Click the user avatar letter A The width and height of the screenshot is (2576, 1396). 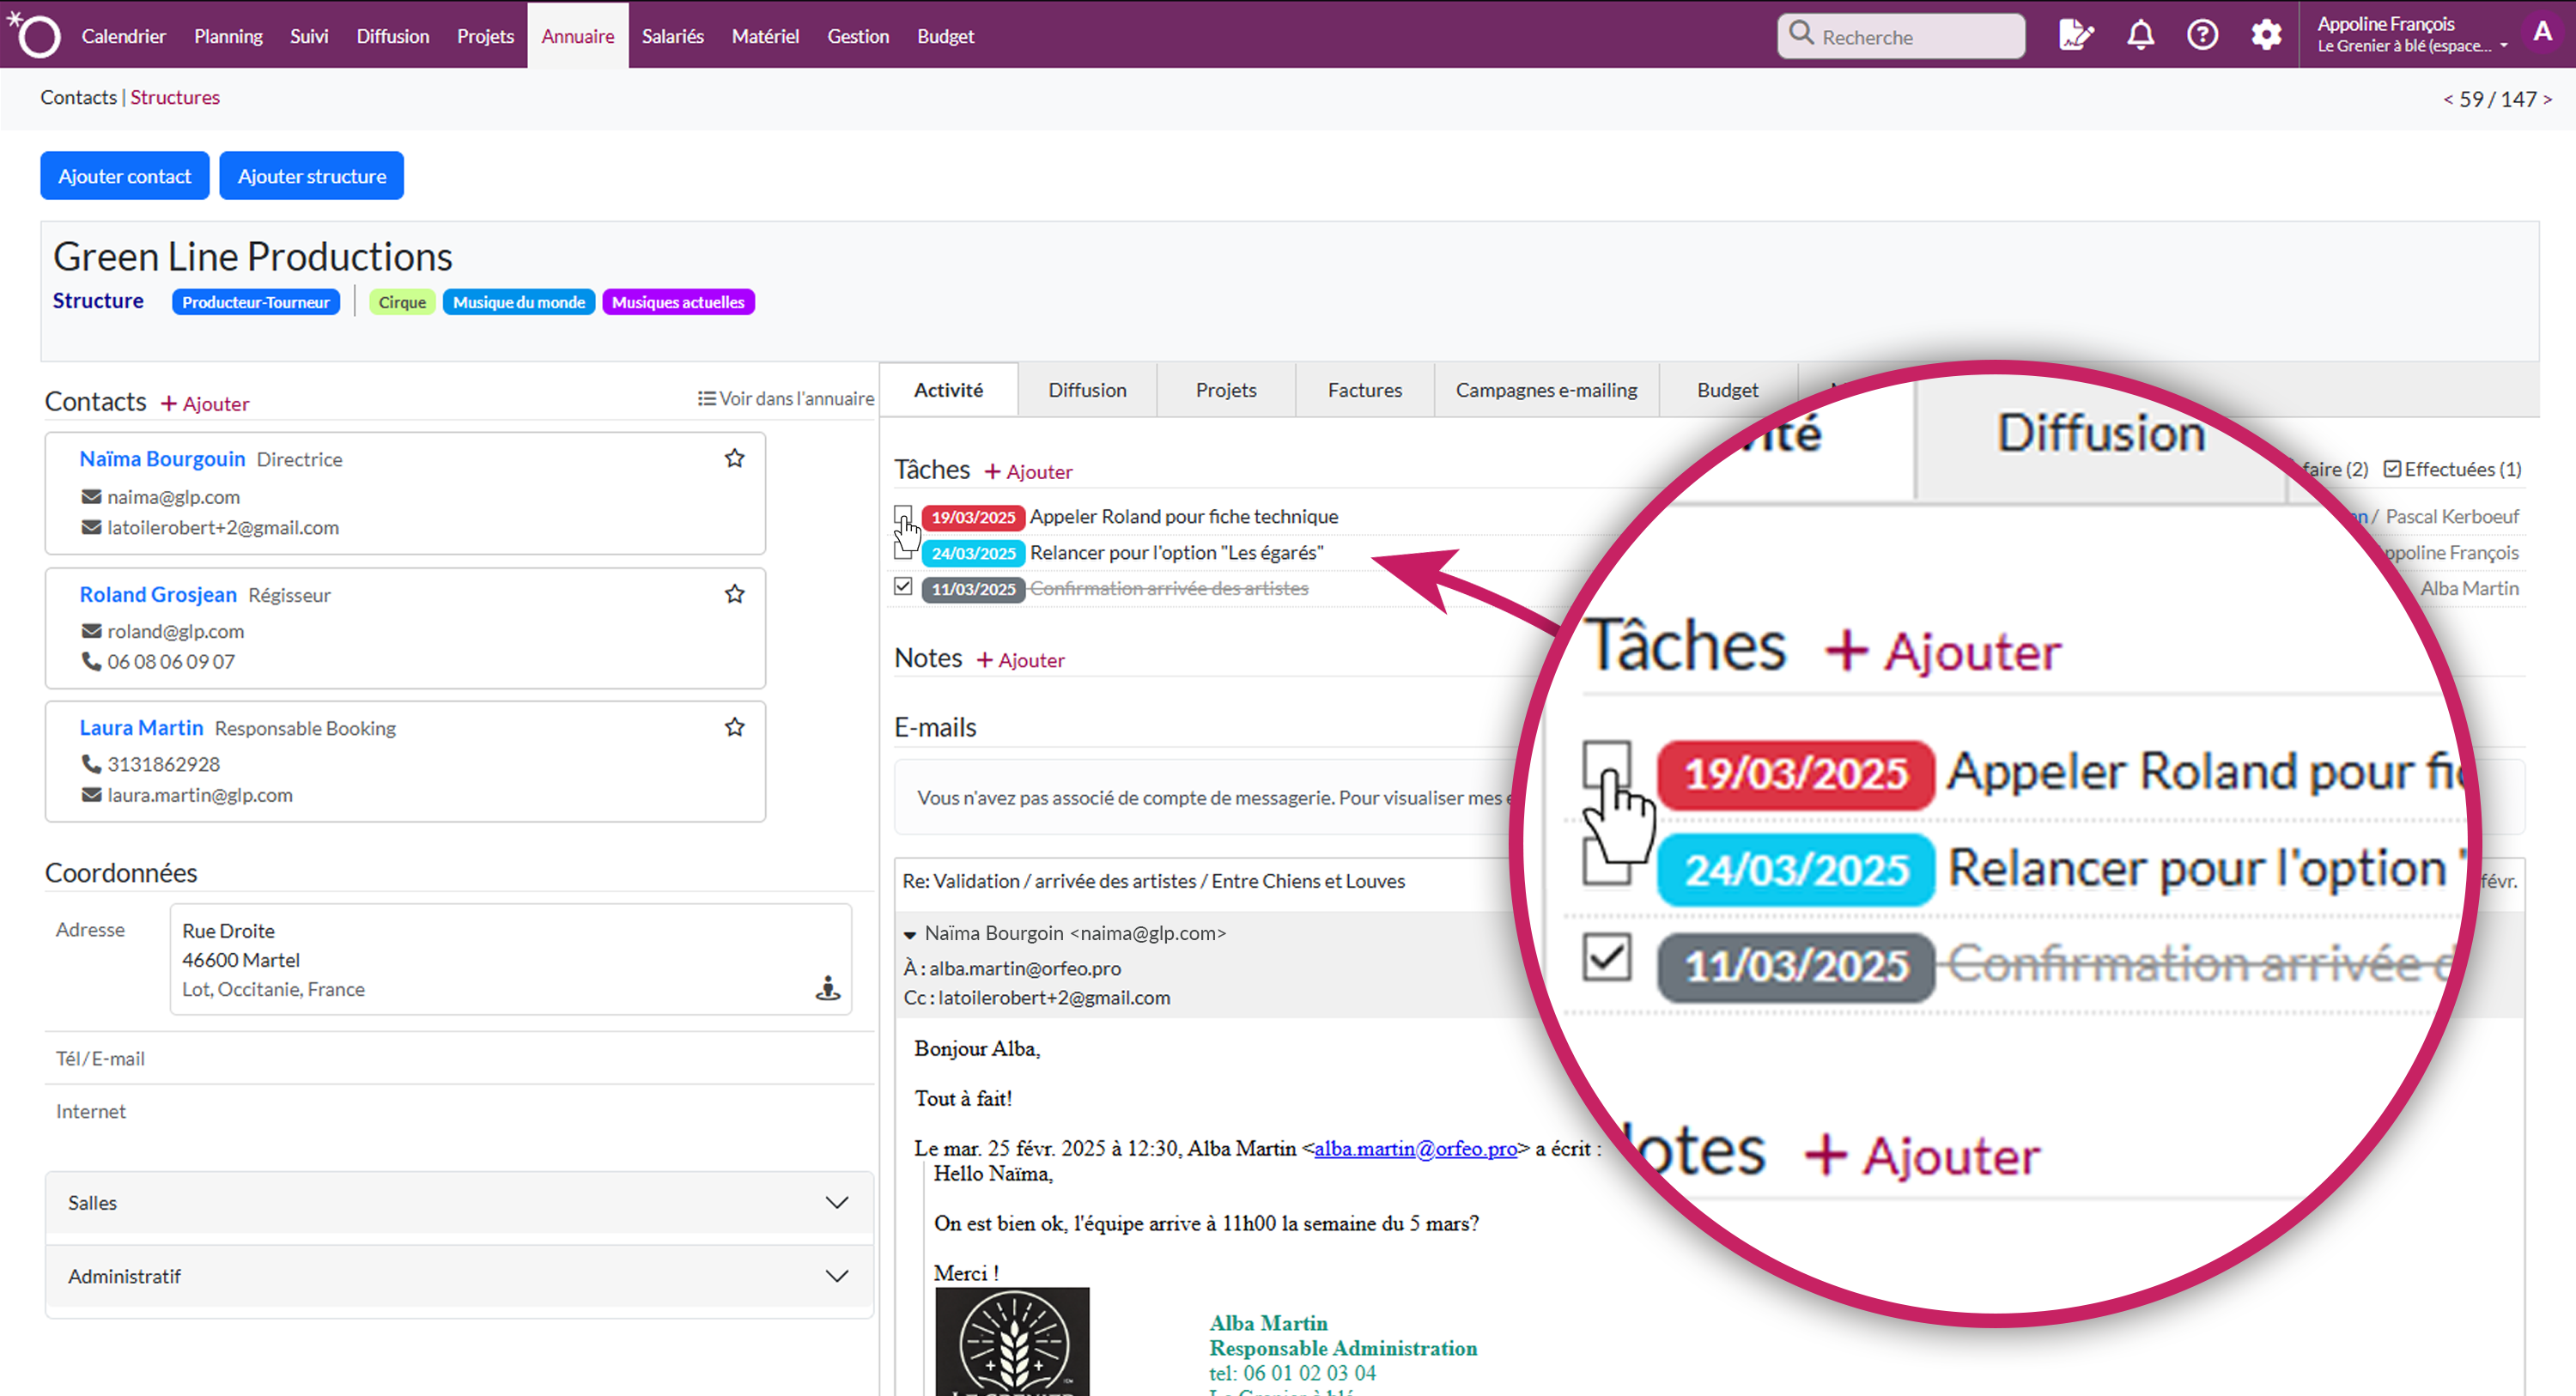[x=2542, y=33]
